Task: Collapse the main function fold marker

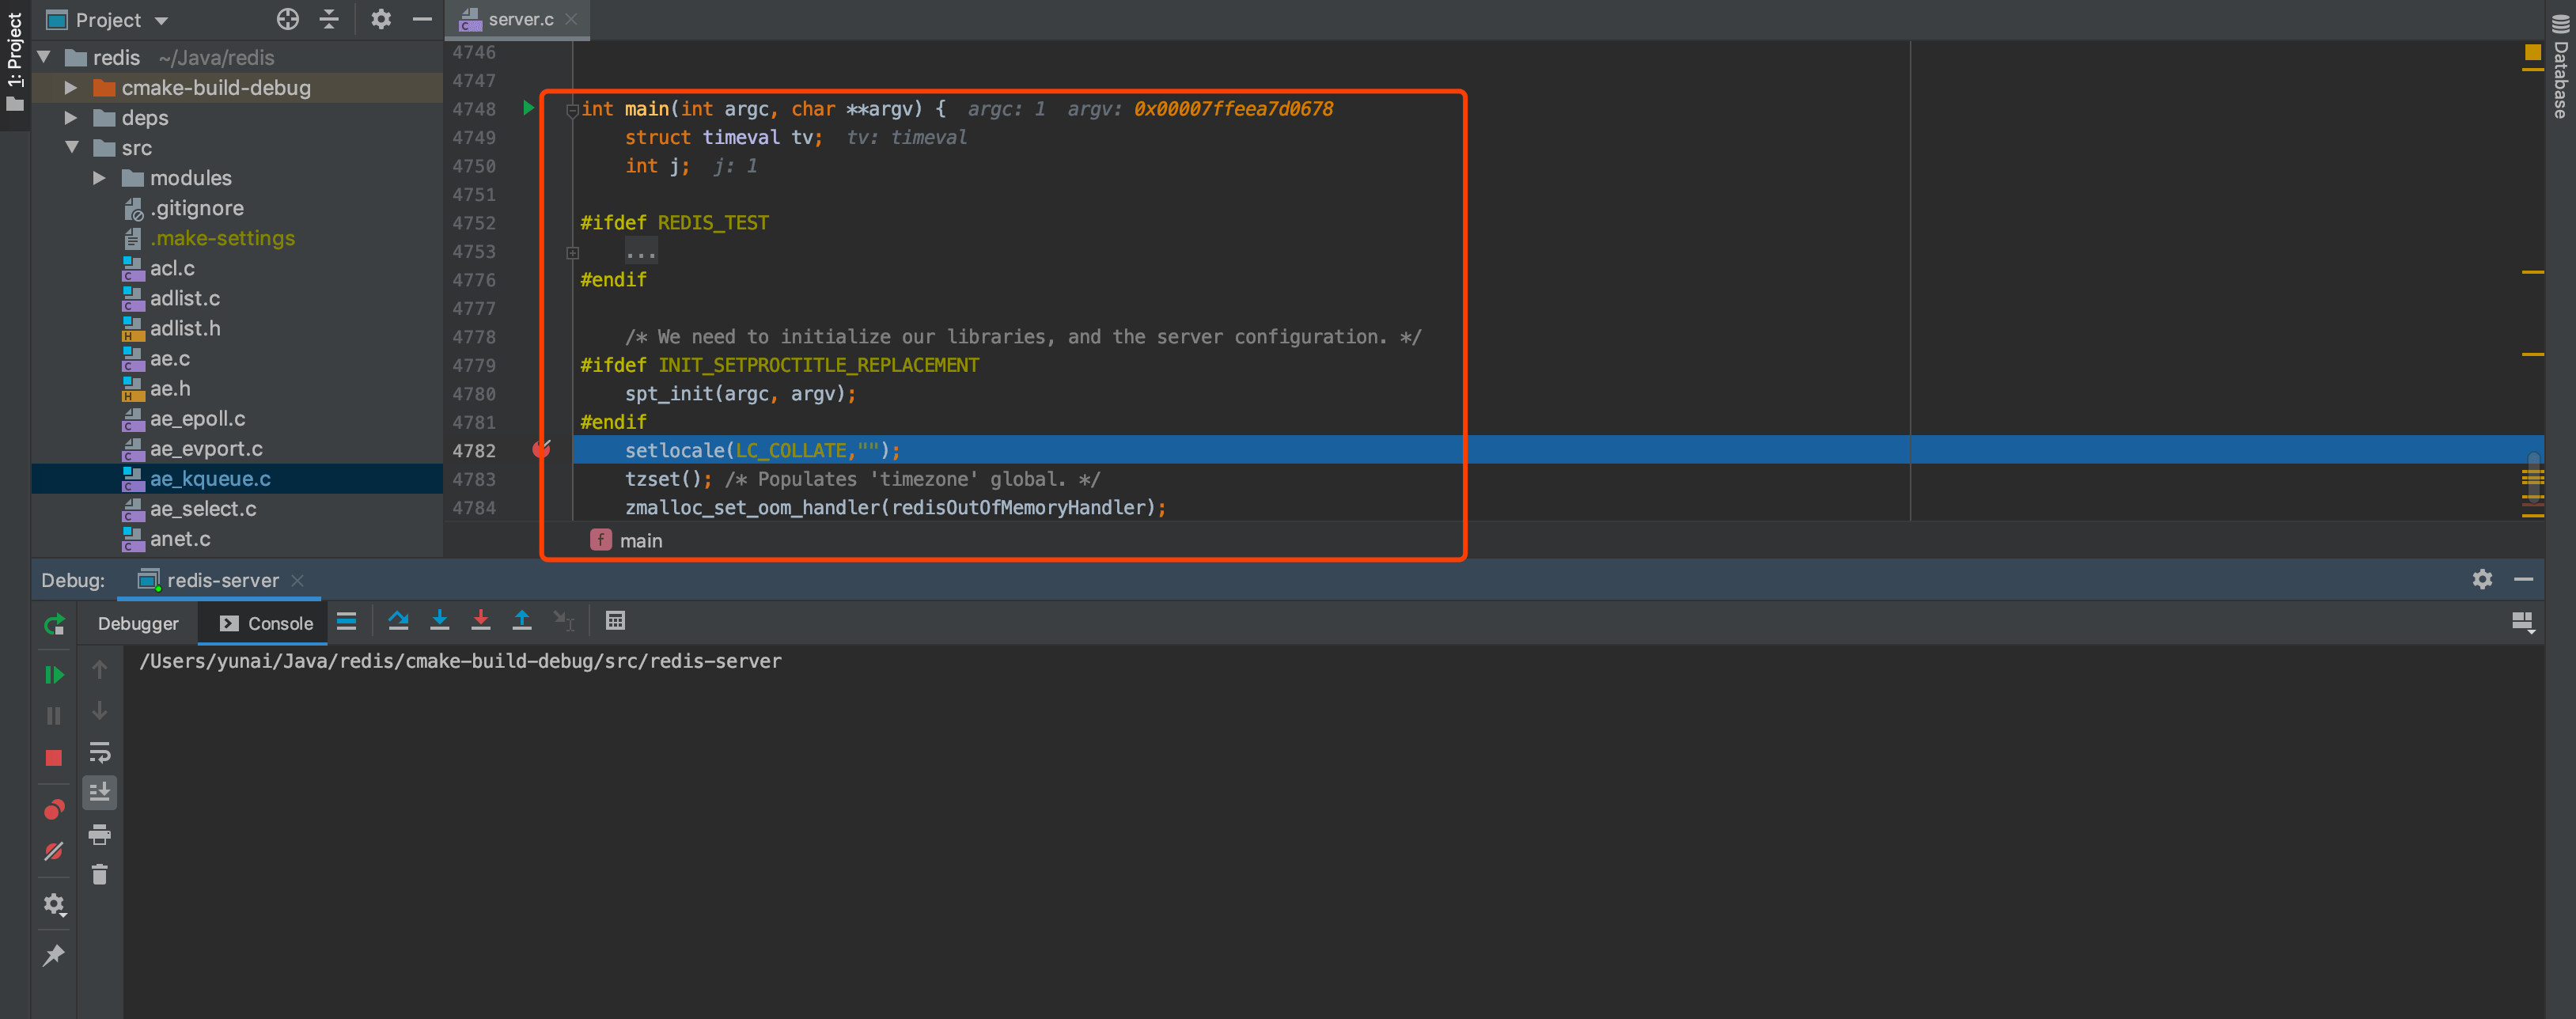Action: [572, 110]
